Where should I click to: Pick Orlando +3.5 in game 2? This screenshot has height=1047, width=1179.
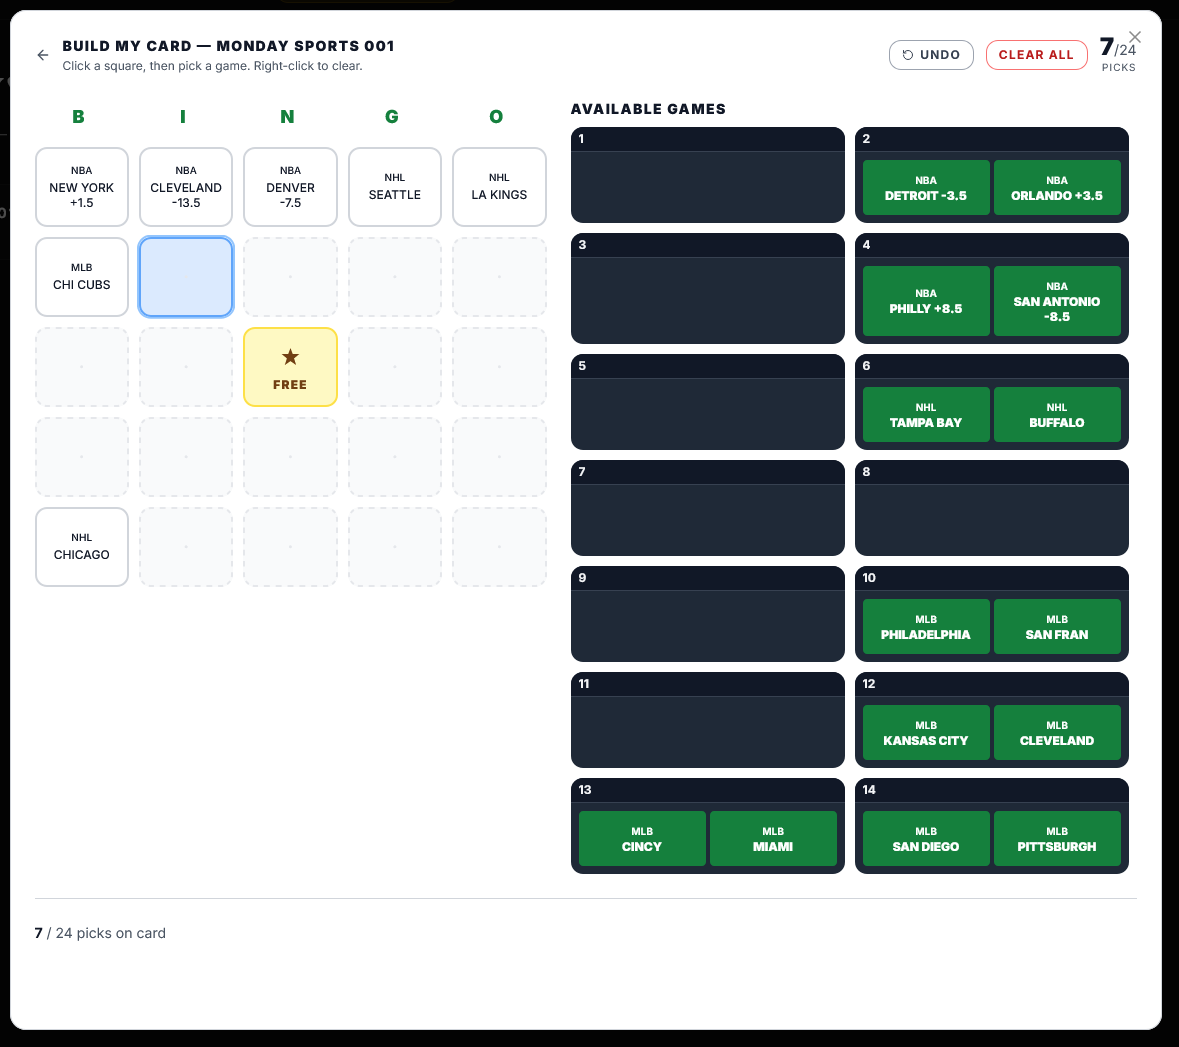1056,188
